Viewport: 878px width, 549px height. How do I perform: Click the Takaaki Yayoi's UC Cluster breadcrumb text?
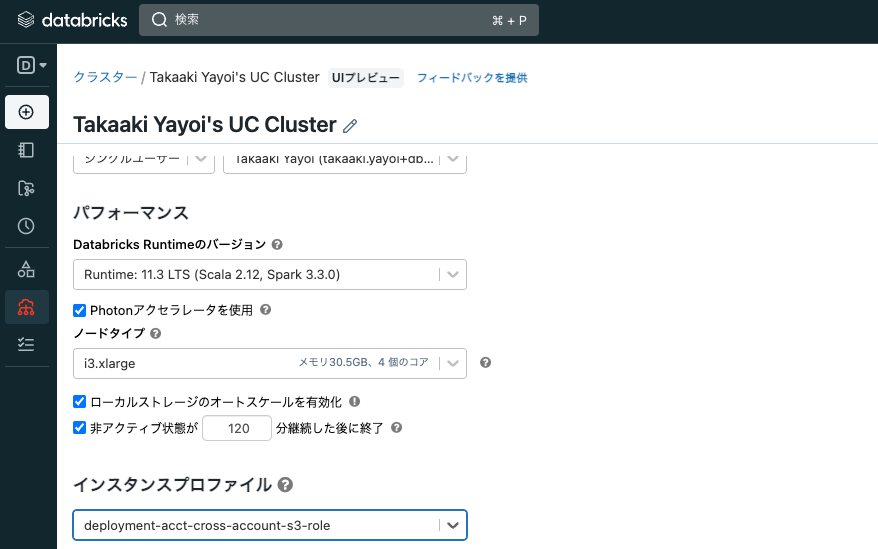click(235, 77)
